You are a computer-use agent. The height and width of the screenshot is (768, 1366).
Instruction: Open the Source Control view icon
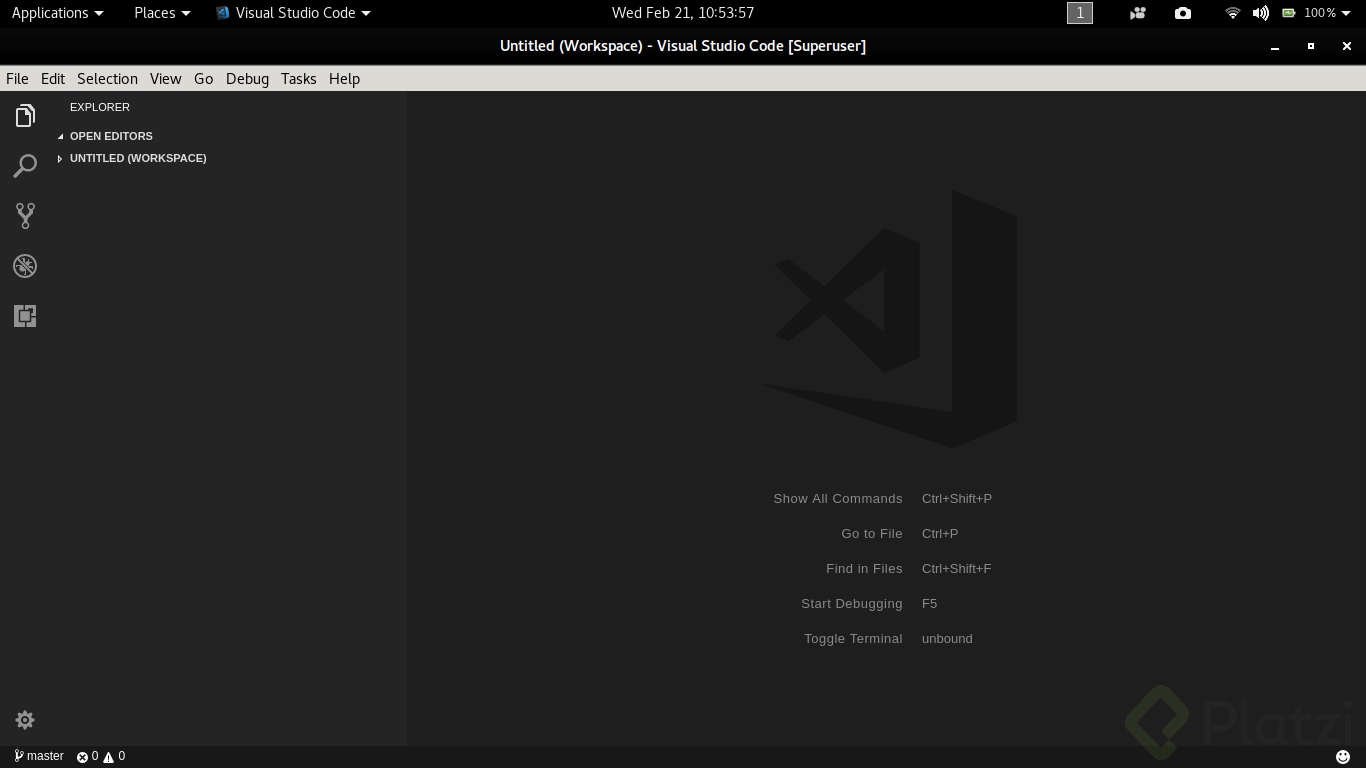point(25,216)
